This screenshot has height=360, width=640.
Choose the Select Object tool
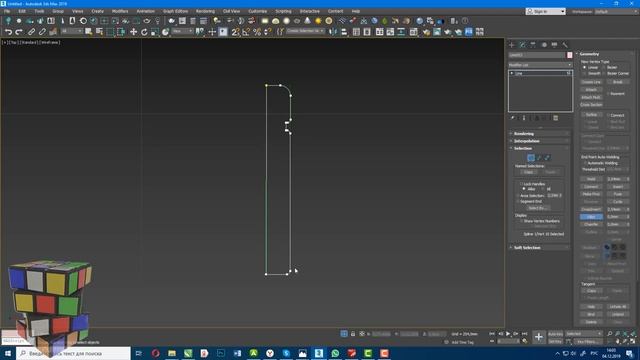click(x=89, y=32)
